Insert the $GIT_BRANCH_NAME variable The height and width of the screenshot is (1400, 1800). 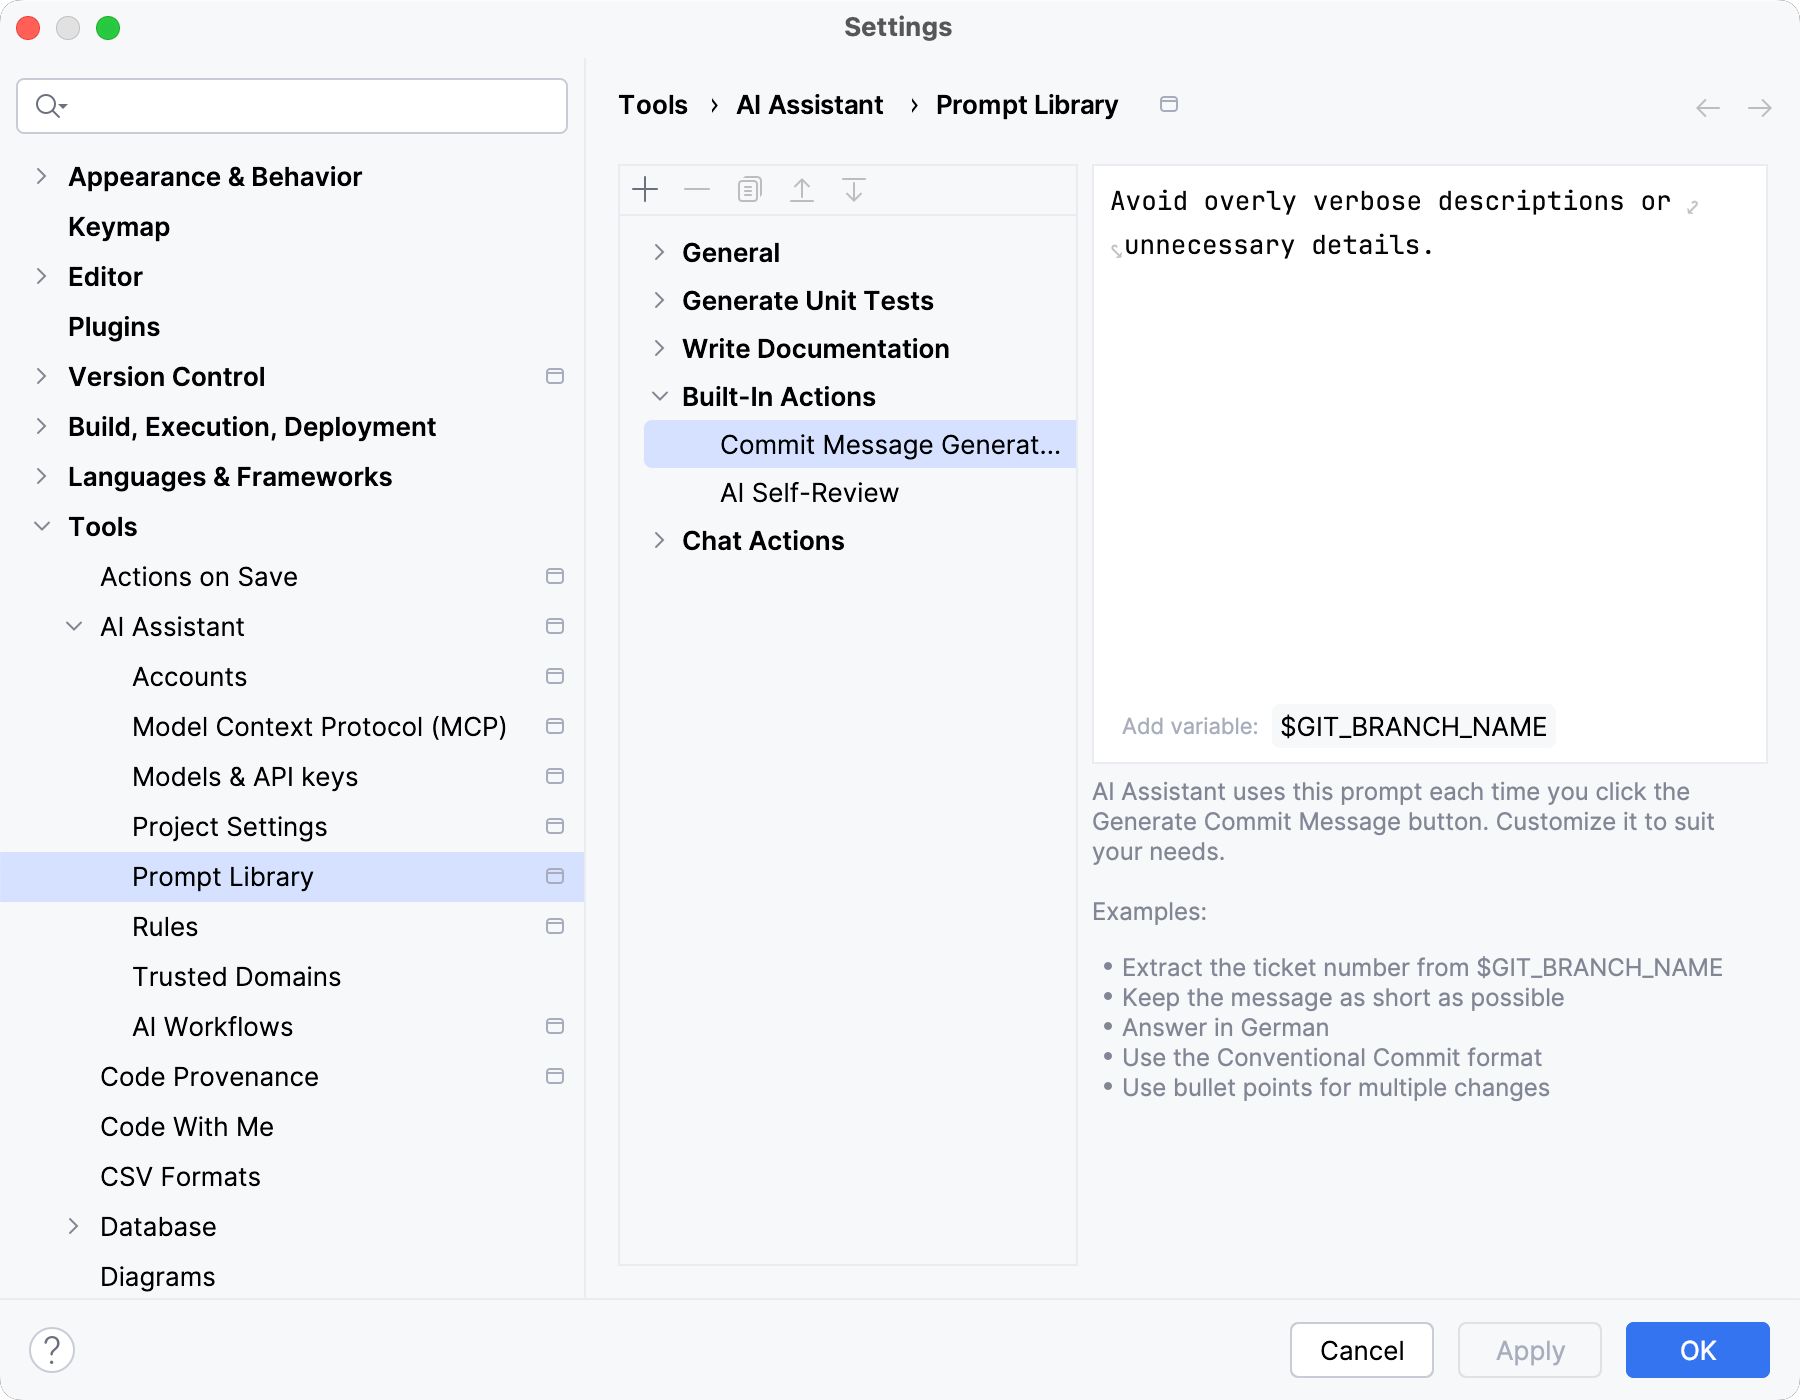coord(1413,727)
